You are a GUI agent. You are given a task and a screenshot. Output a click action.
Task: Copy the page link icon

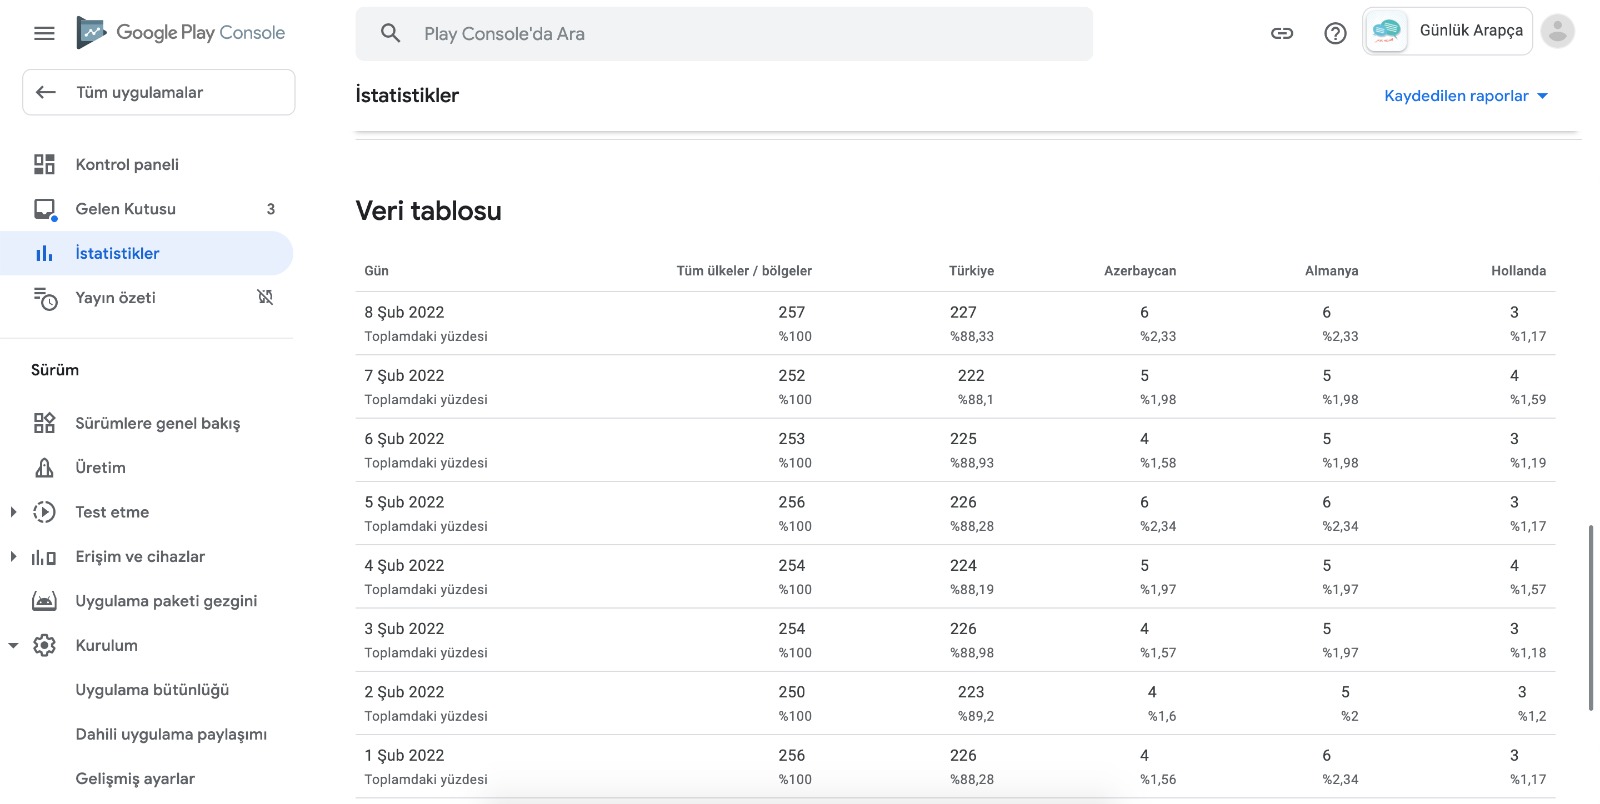1282,33
